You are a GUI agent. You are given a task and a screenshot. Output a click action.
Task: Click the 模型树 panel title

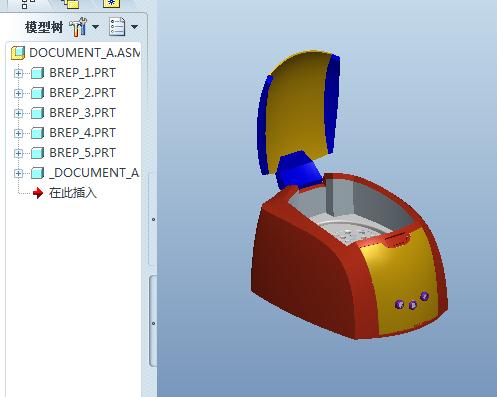[44, 27]
